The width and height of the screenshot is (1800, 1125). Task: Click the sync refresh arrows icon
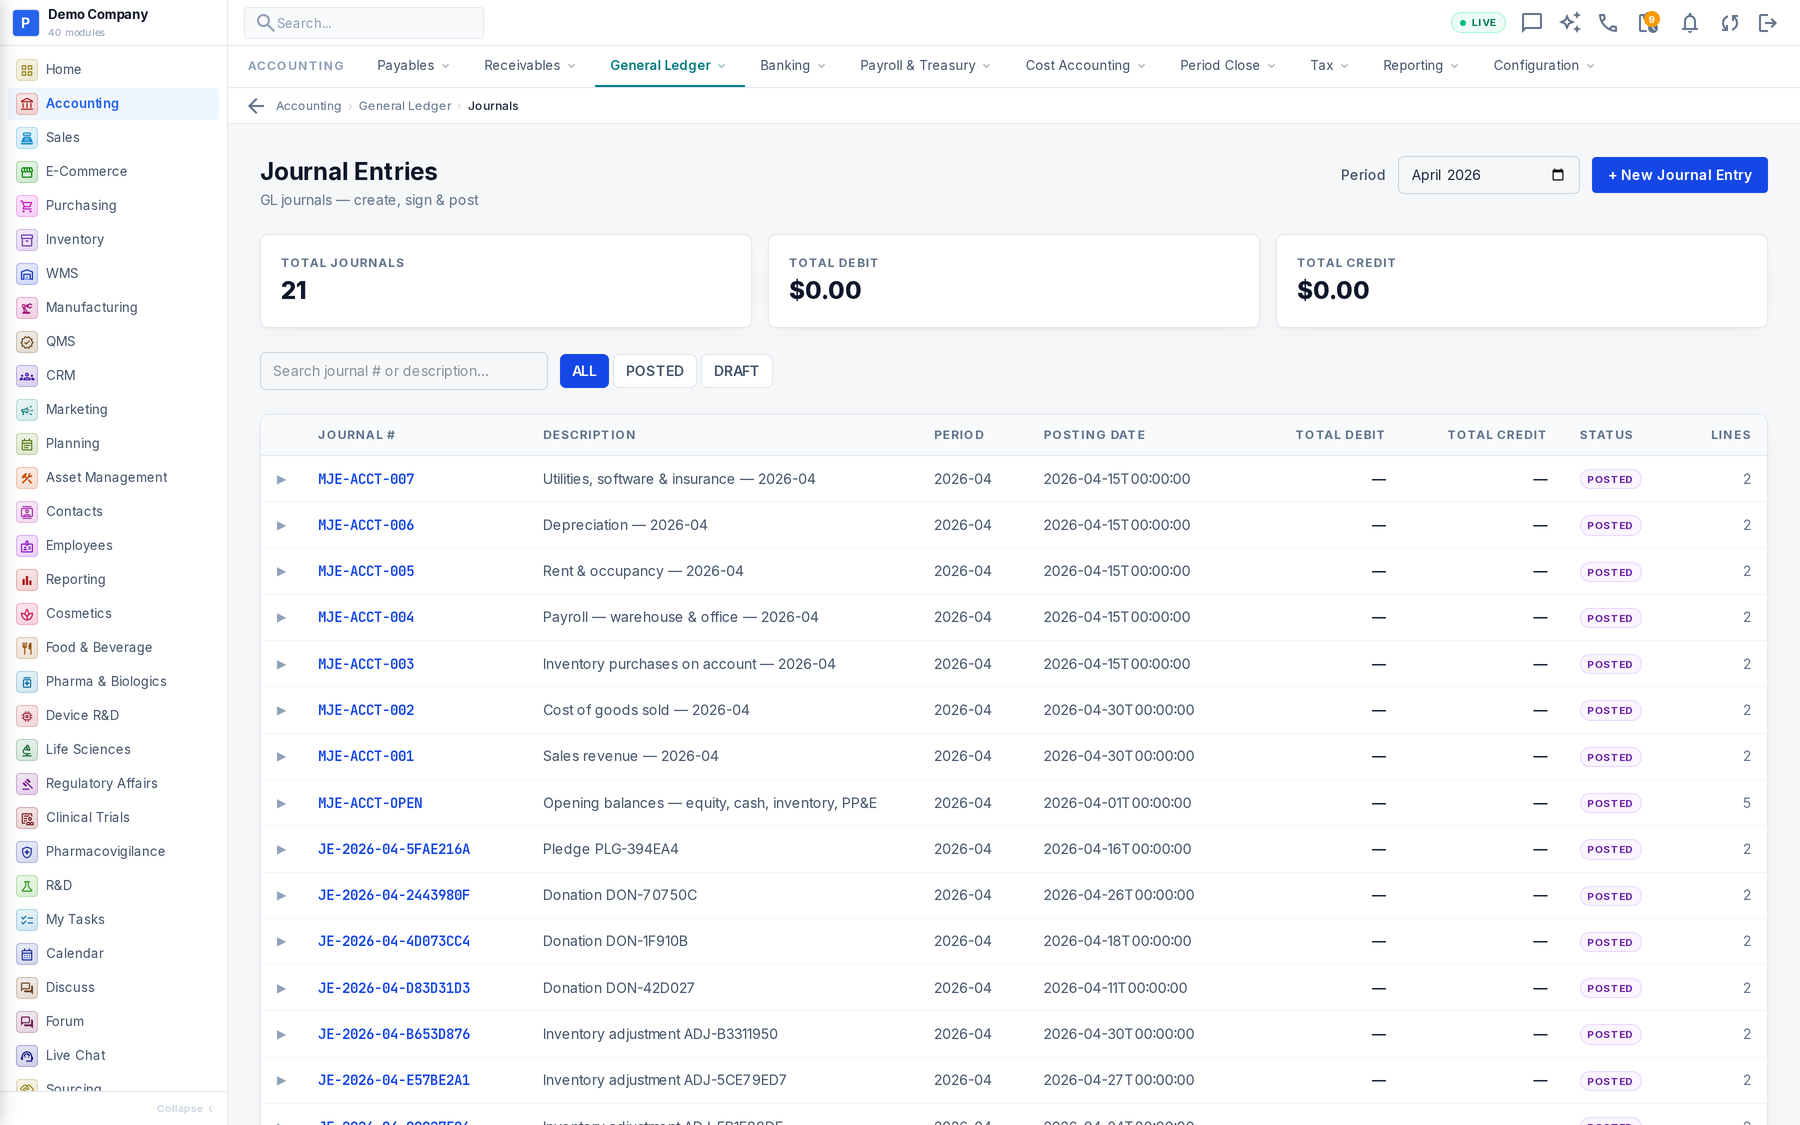[x=1729, y=23]
